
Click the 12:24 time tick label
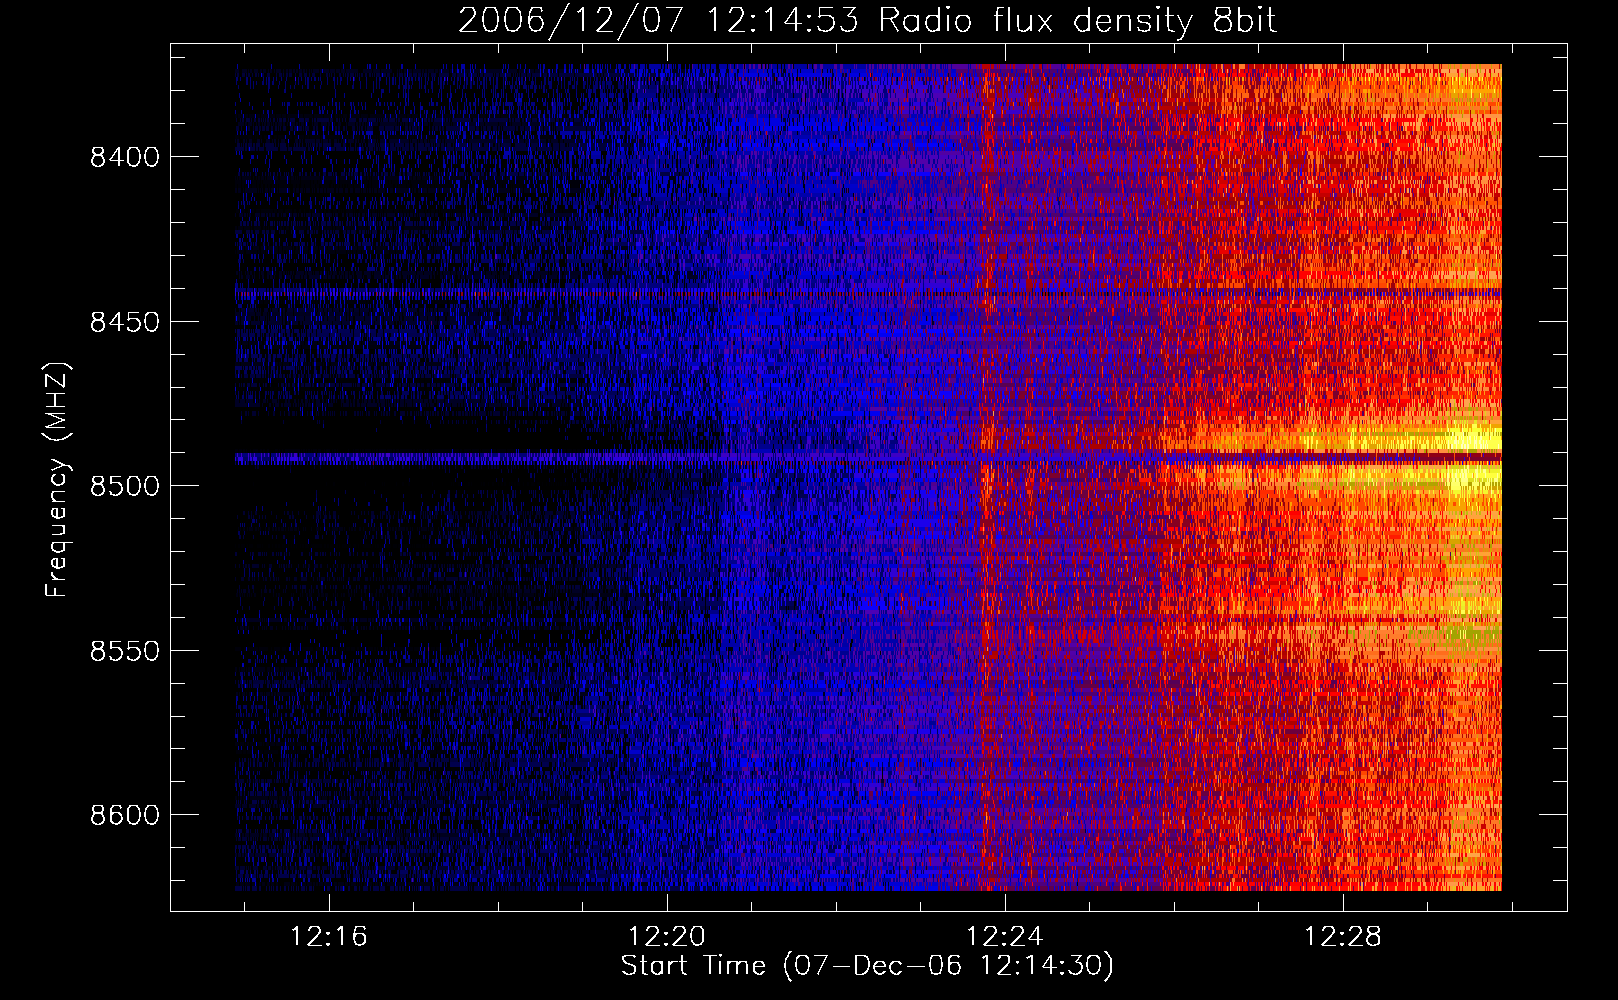(x=1004, y=936)
